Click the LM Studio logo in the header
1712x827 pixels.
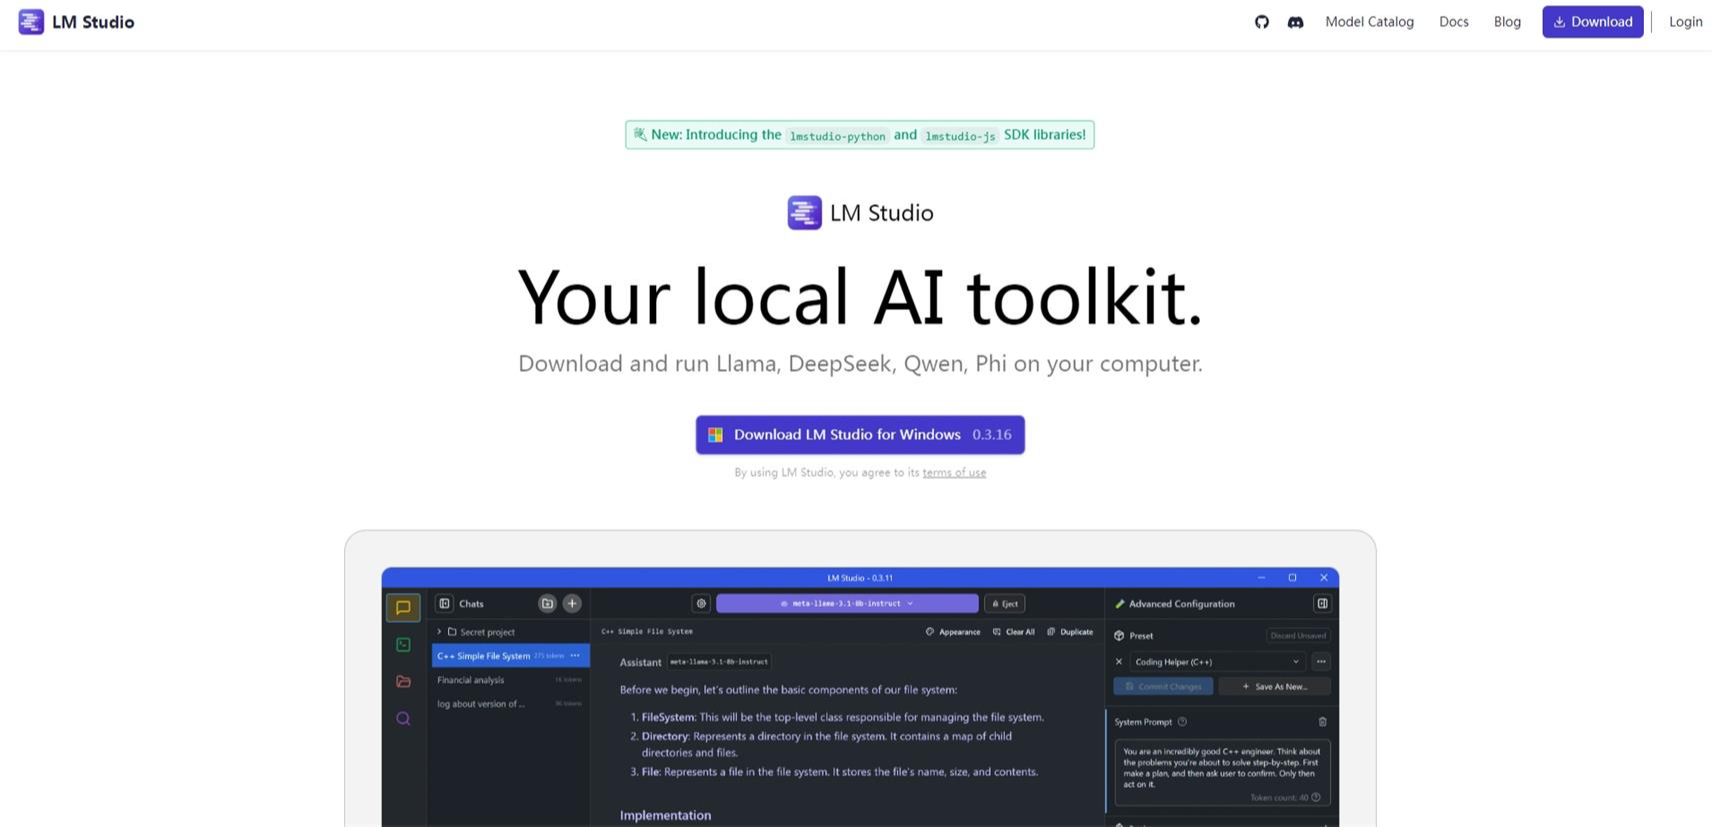(76, 22)
